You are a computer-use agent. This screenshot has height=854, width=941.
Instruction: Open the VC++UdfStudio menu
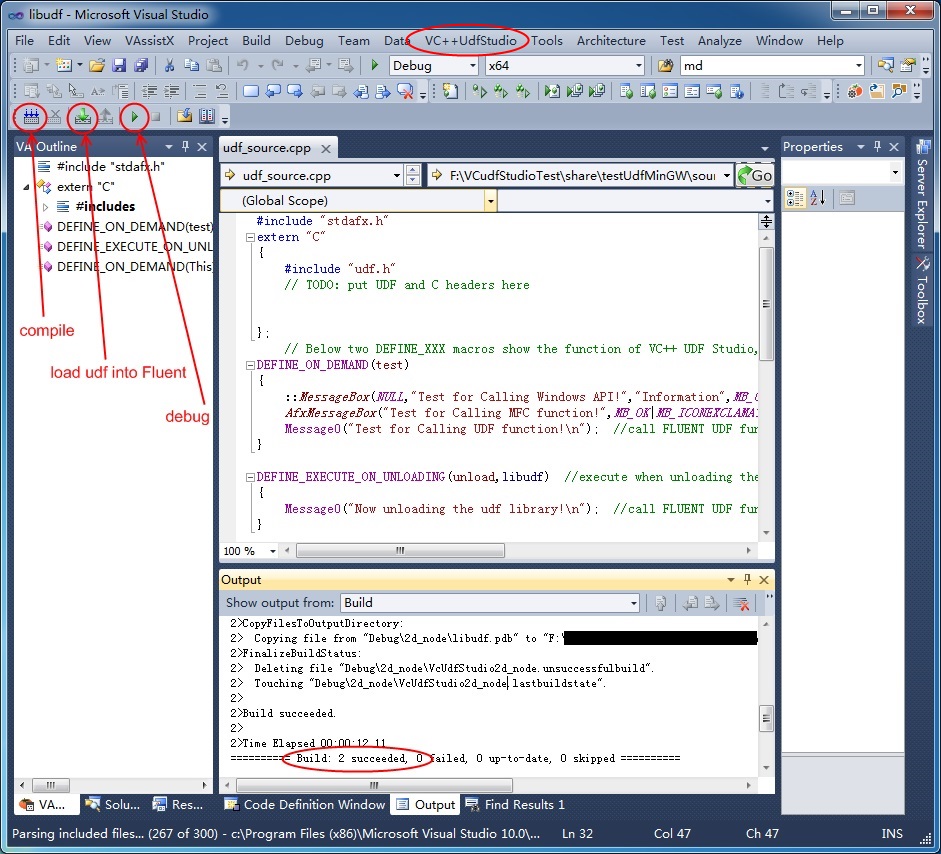tap(470, 41)
